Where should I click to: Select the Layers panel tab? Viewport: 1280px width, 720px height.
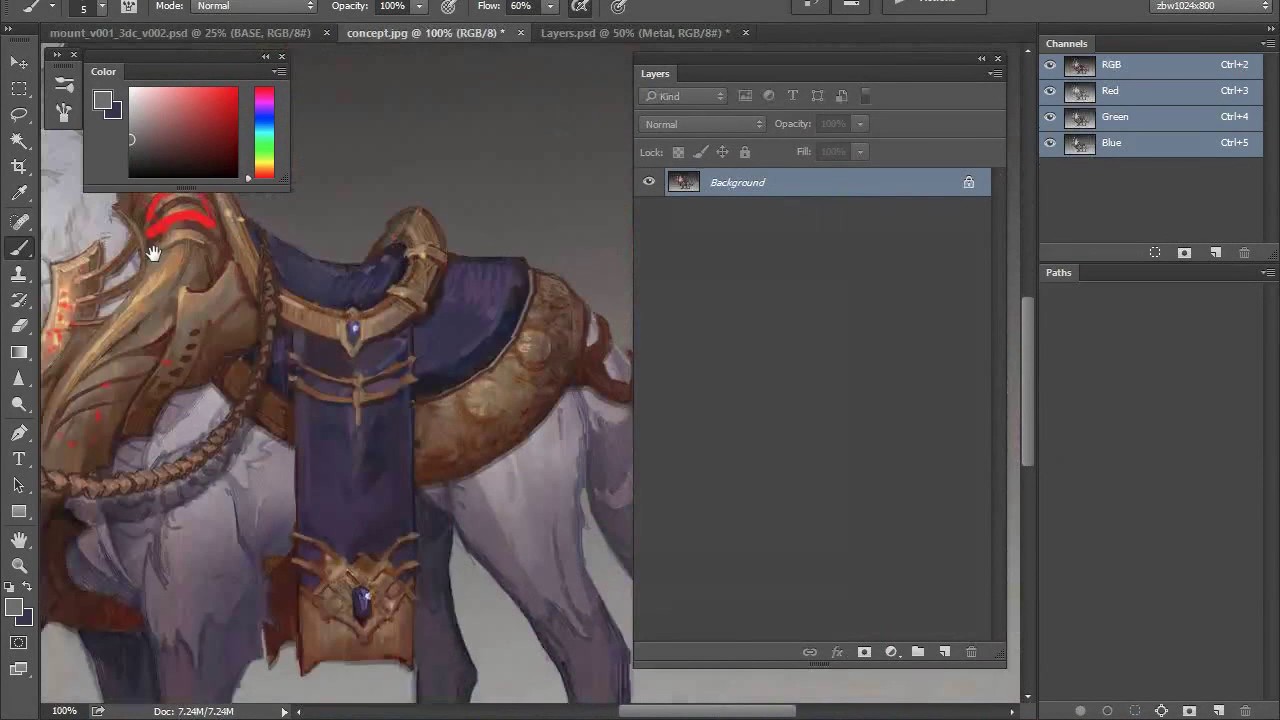coord(655,74)
